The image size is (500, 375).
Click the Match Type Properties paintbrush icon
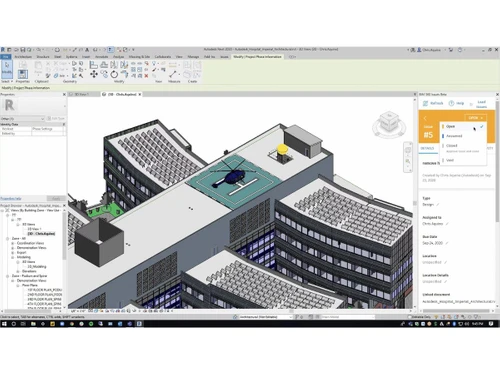tap(48, 76)
